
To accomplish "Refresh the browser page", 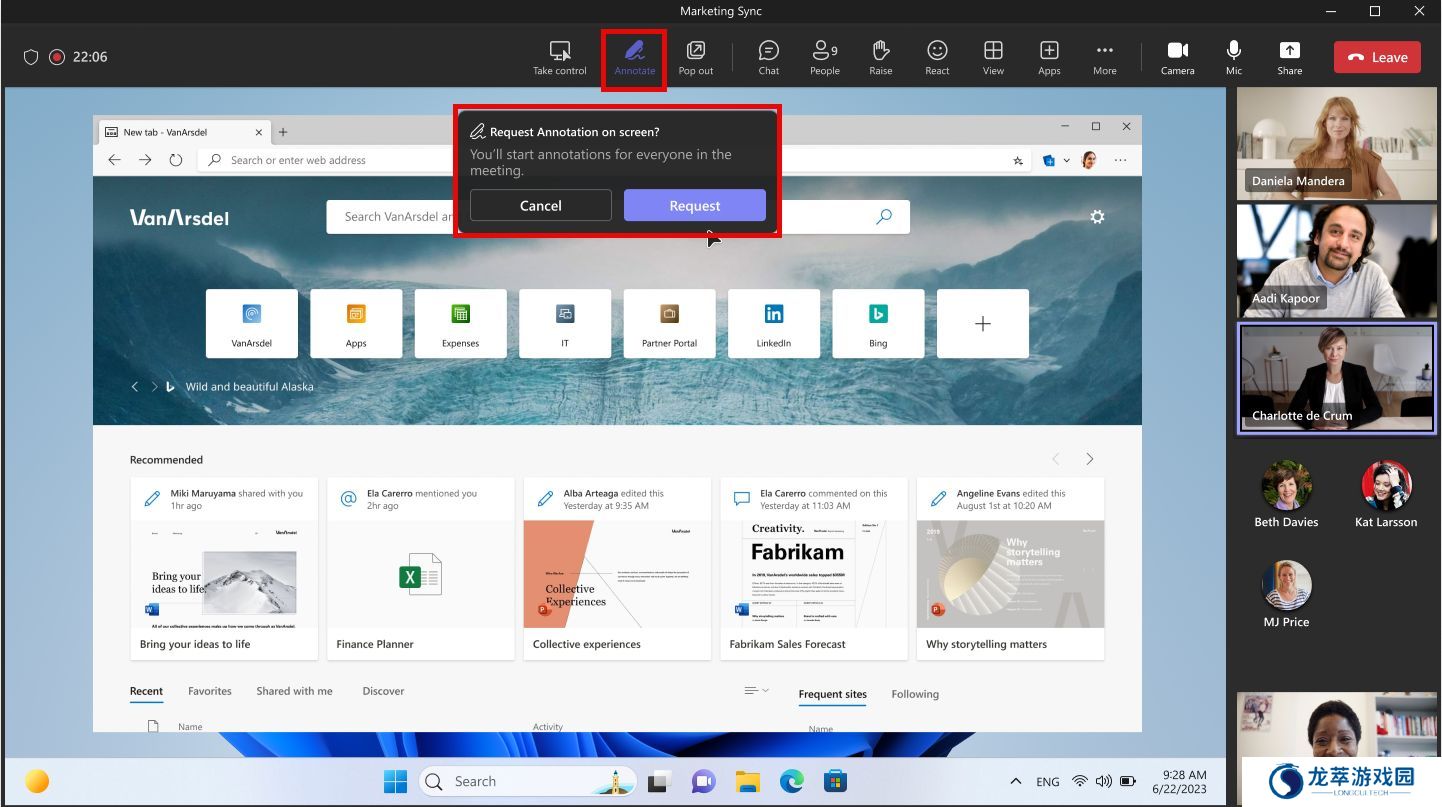I will (x=176, y=160).
